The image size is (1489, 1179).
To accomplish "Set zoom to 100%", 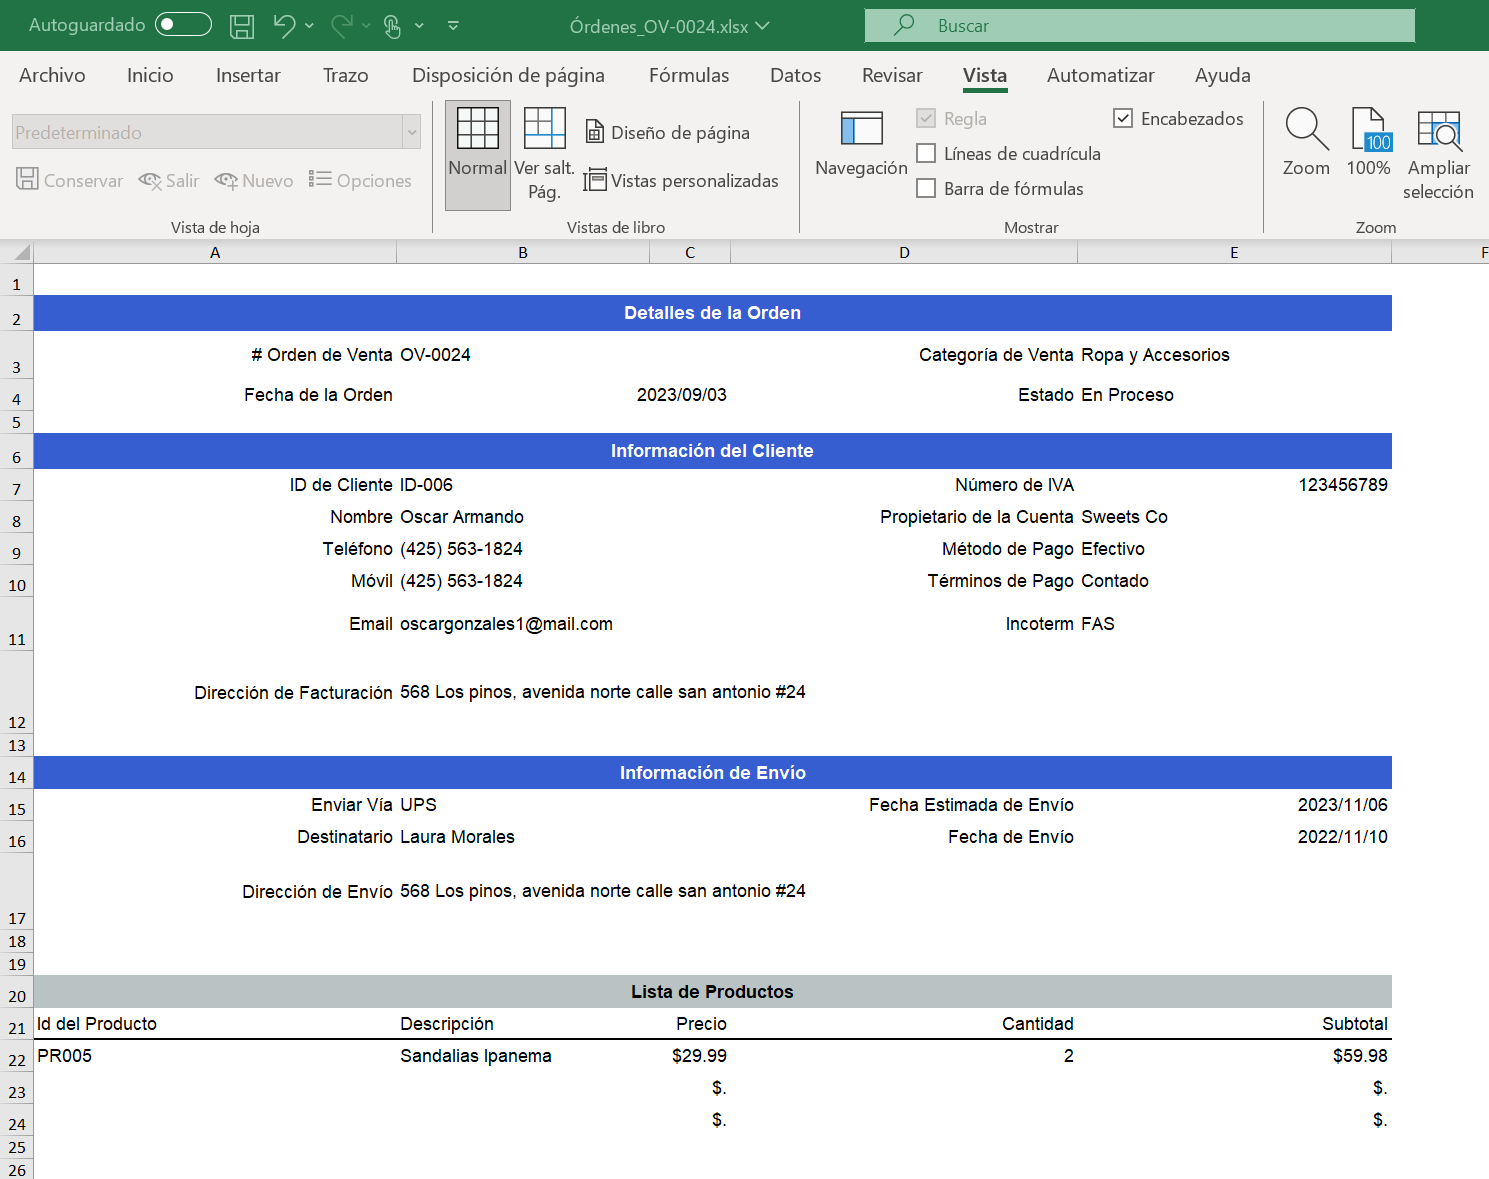I will (1368, 143).
